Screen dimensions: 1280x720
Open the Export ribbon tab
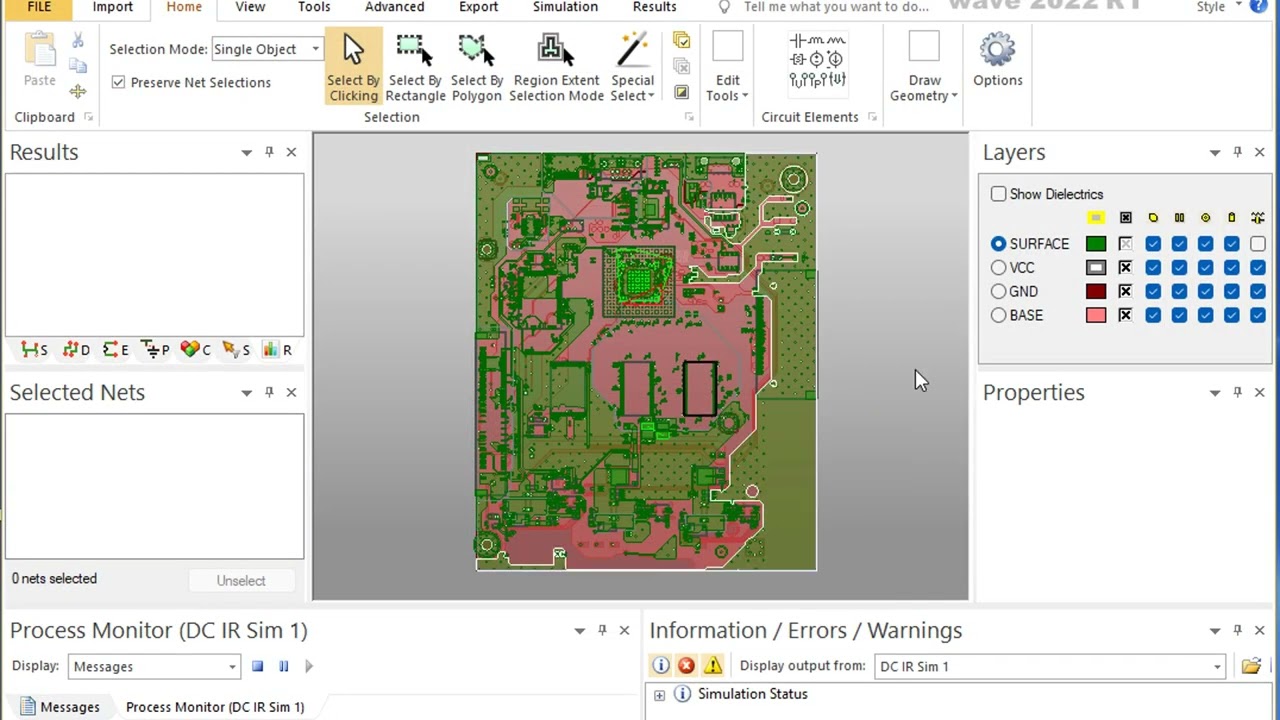(478, 7)
